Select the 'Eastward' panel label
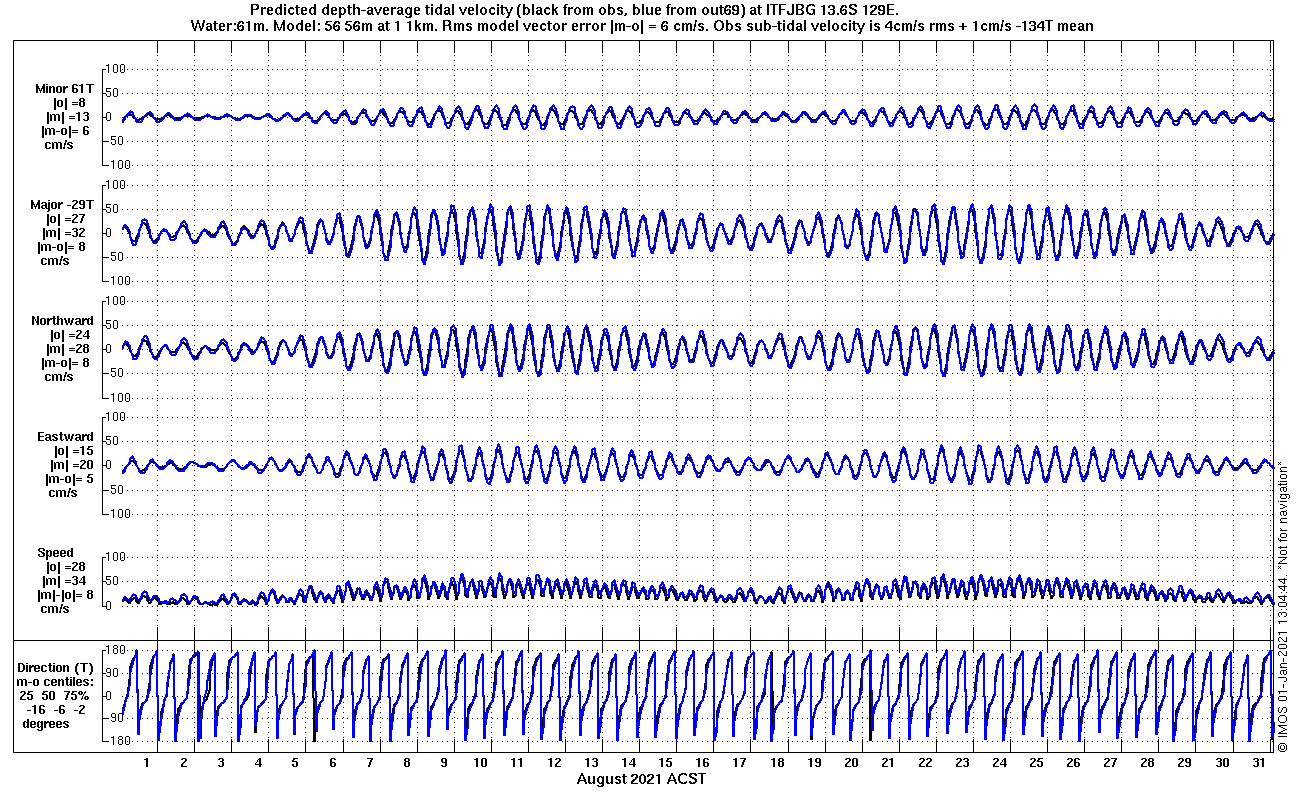The width and height of the screenshot is (1300, 800). pos(65,437)
